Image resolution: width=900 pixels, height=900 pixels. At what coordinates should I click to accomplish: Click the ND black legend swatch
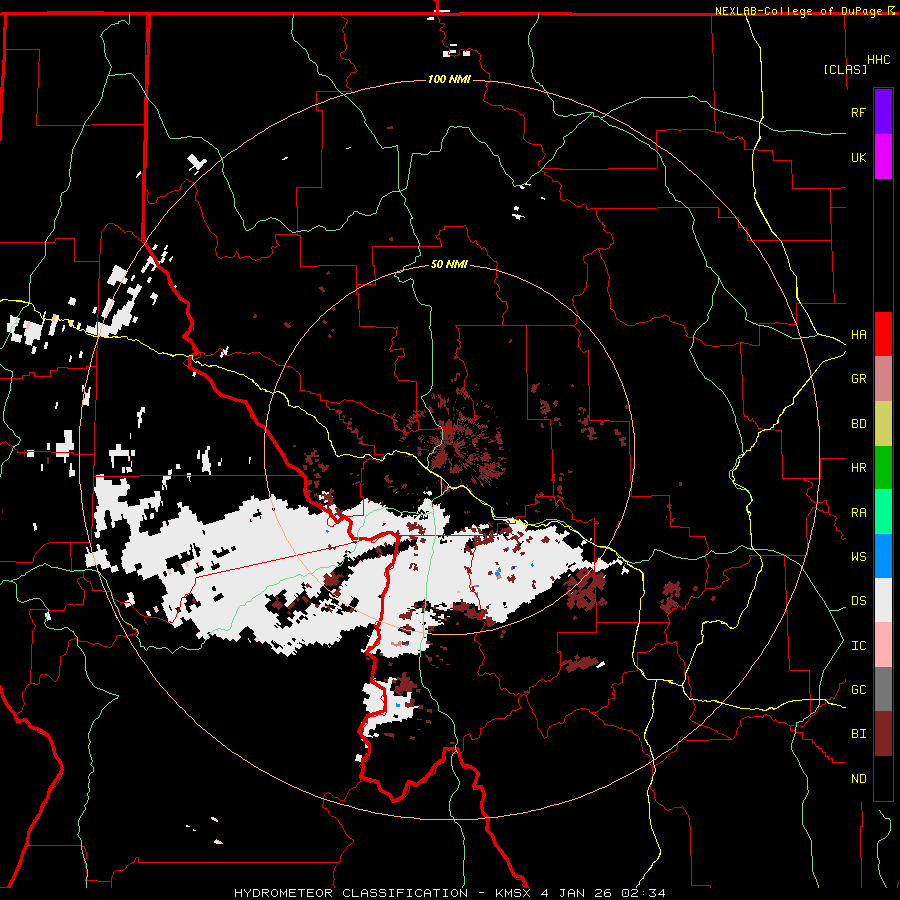[883, 778]
